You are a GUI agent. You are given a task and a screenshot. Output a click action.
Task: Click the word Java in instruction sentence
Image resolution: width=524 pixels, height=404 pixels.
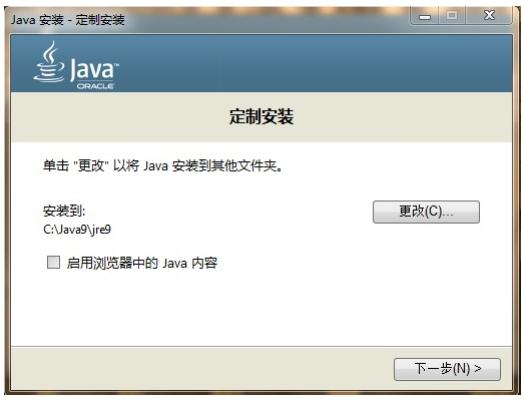tap(156, 166)
